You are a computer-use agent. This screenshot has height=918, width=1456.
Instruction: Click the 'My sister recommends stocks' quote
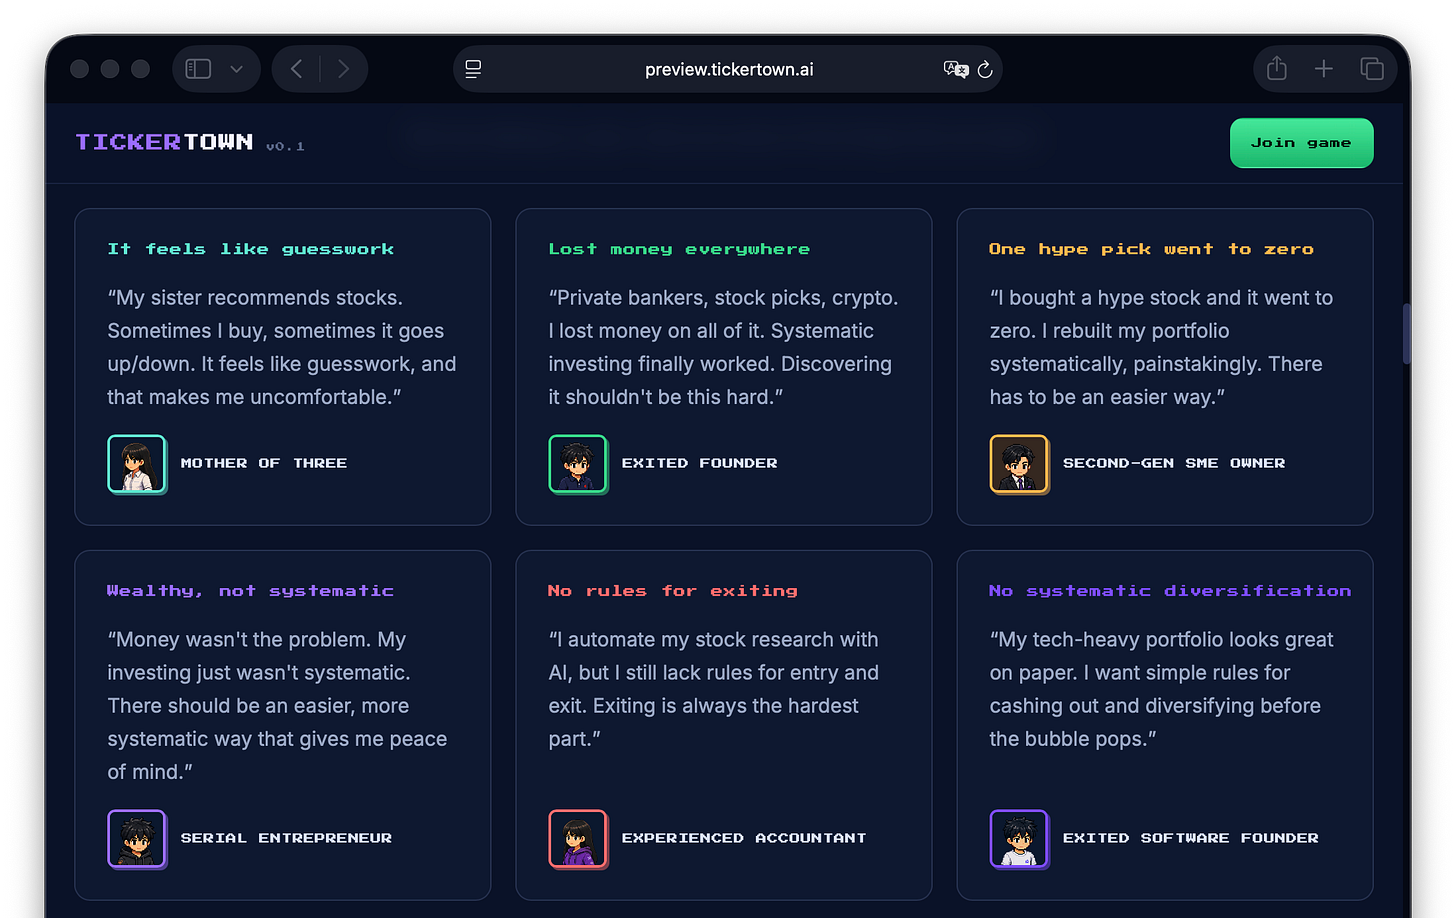pyautogui.click(x=282, y=347)
